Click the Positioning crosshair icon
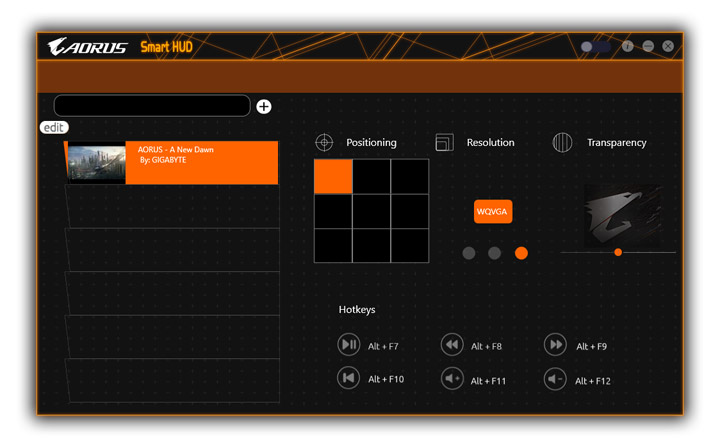This screenshot has height=448, width=720. [324, 143]
